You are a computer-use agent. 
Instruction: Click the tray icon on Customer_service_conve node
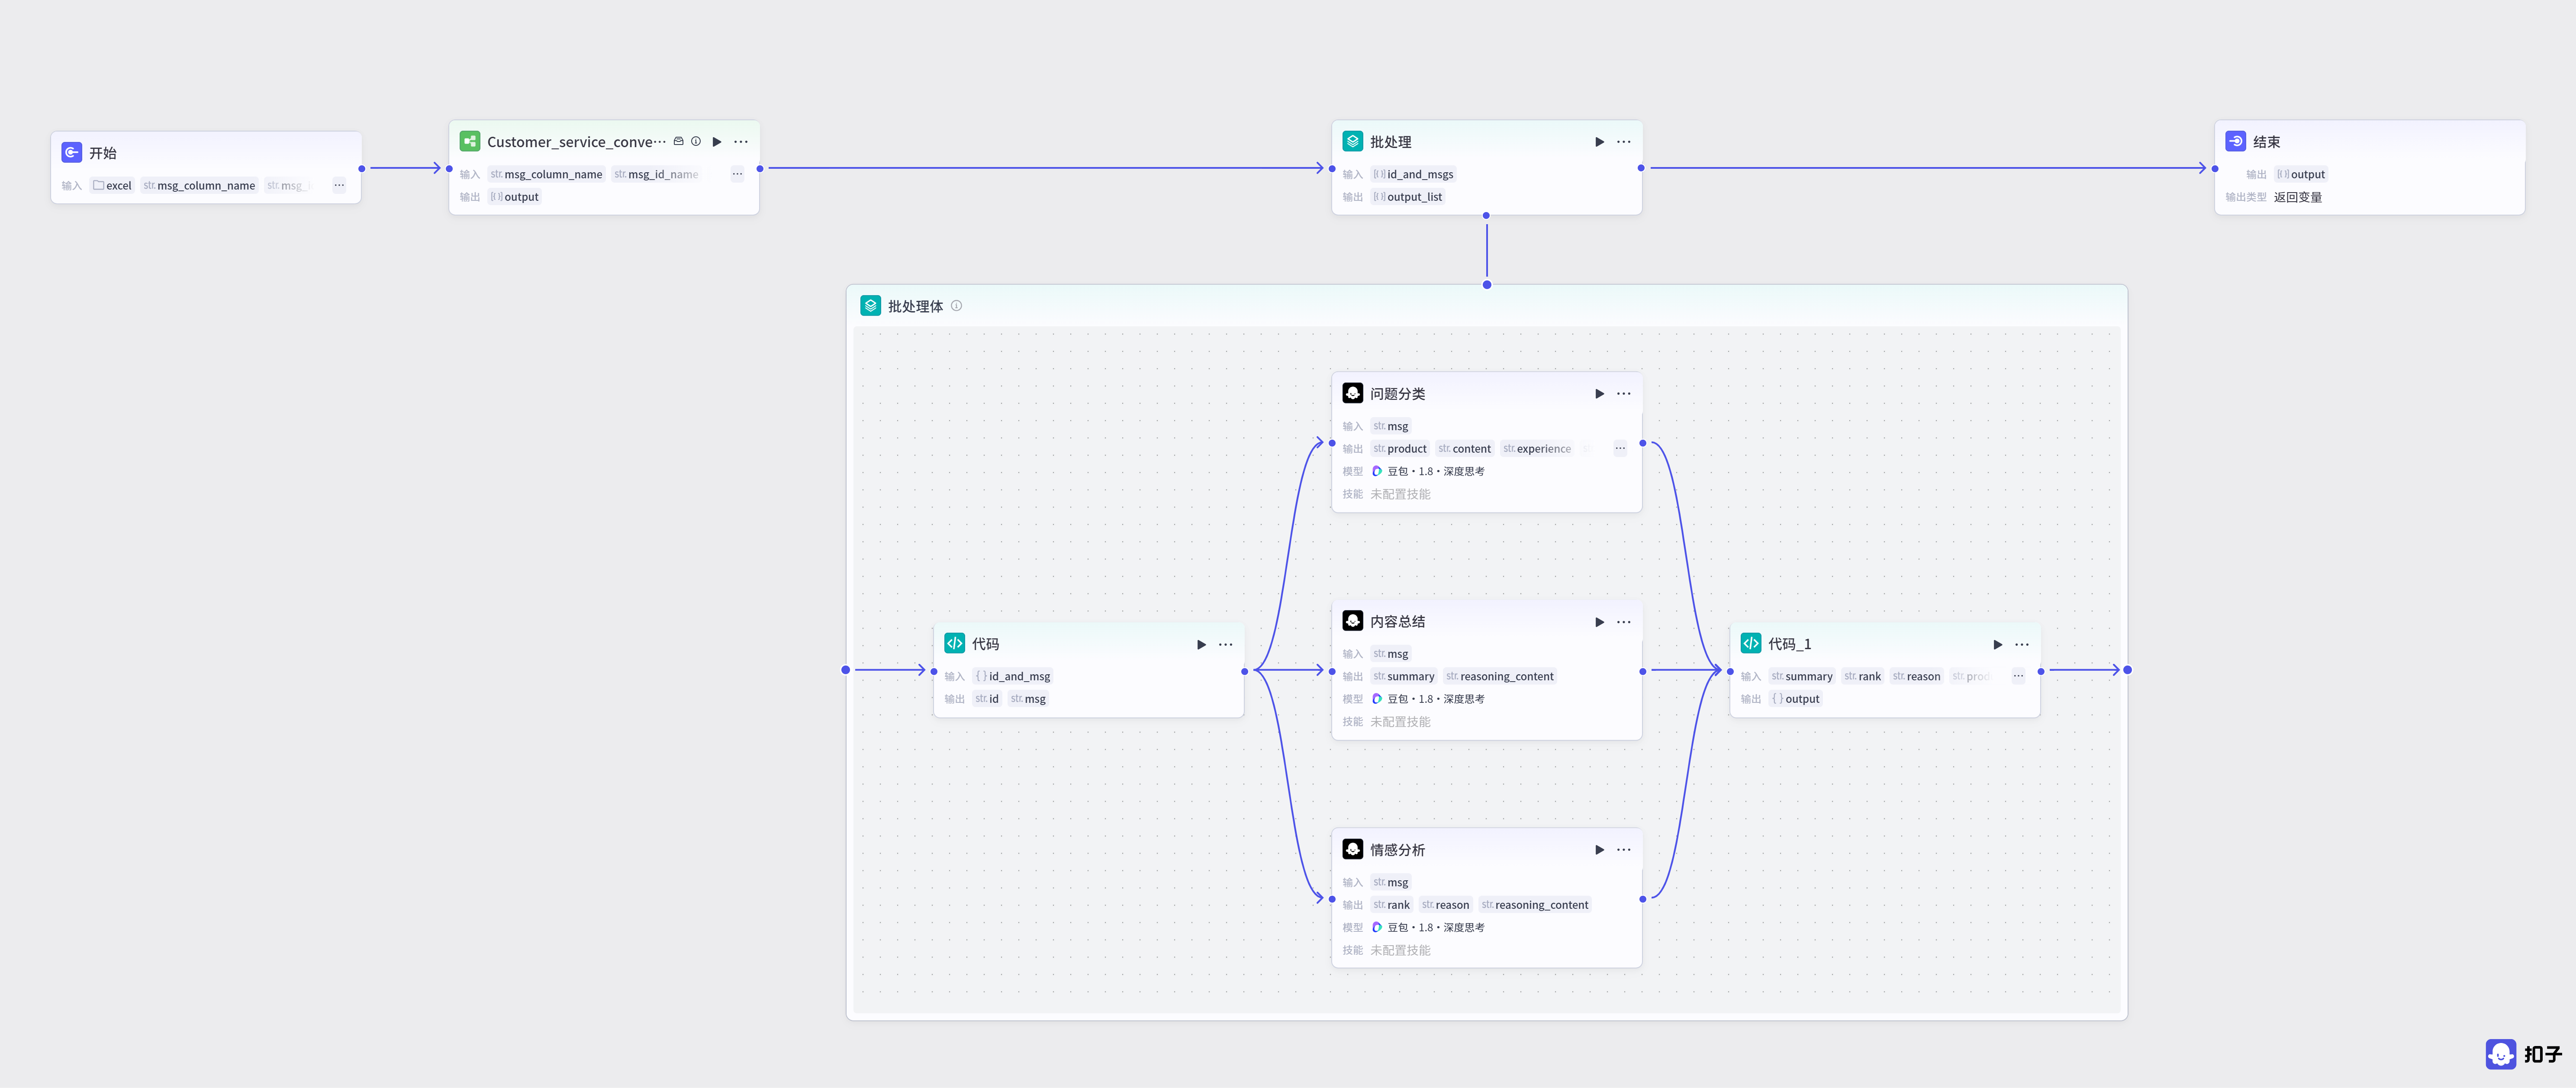coord(679,142)
